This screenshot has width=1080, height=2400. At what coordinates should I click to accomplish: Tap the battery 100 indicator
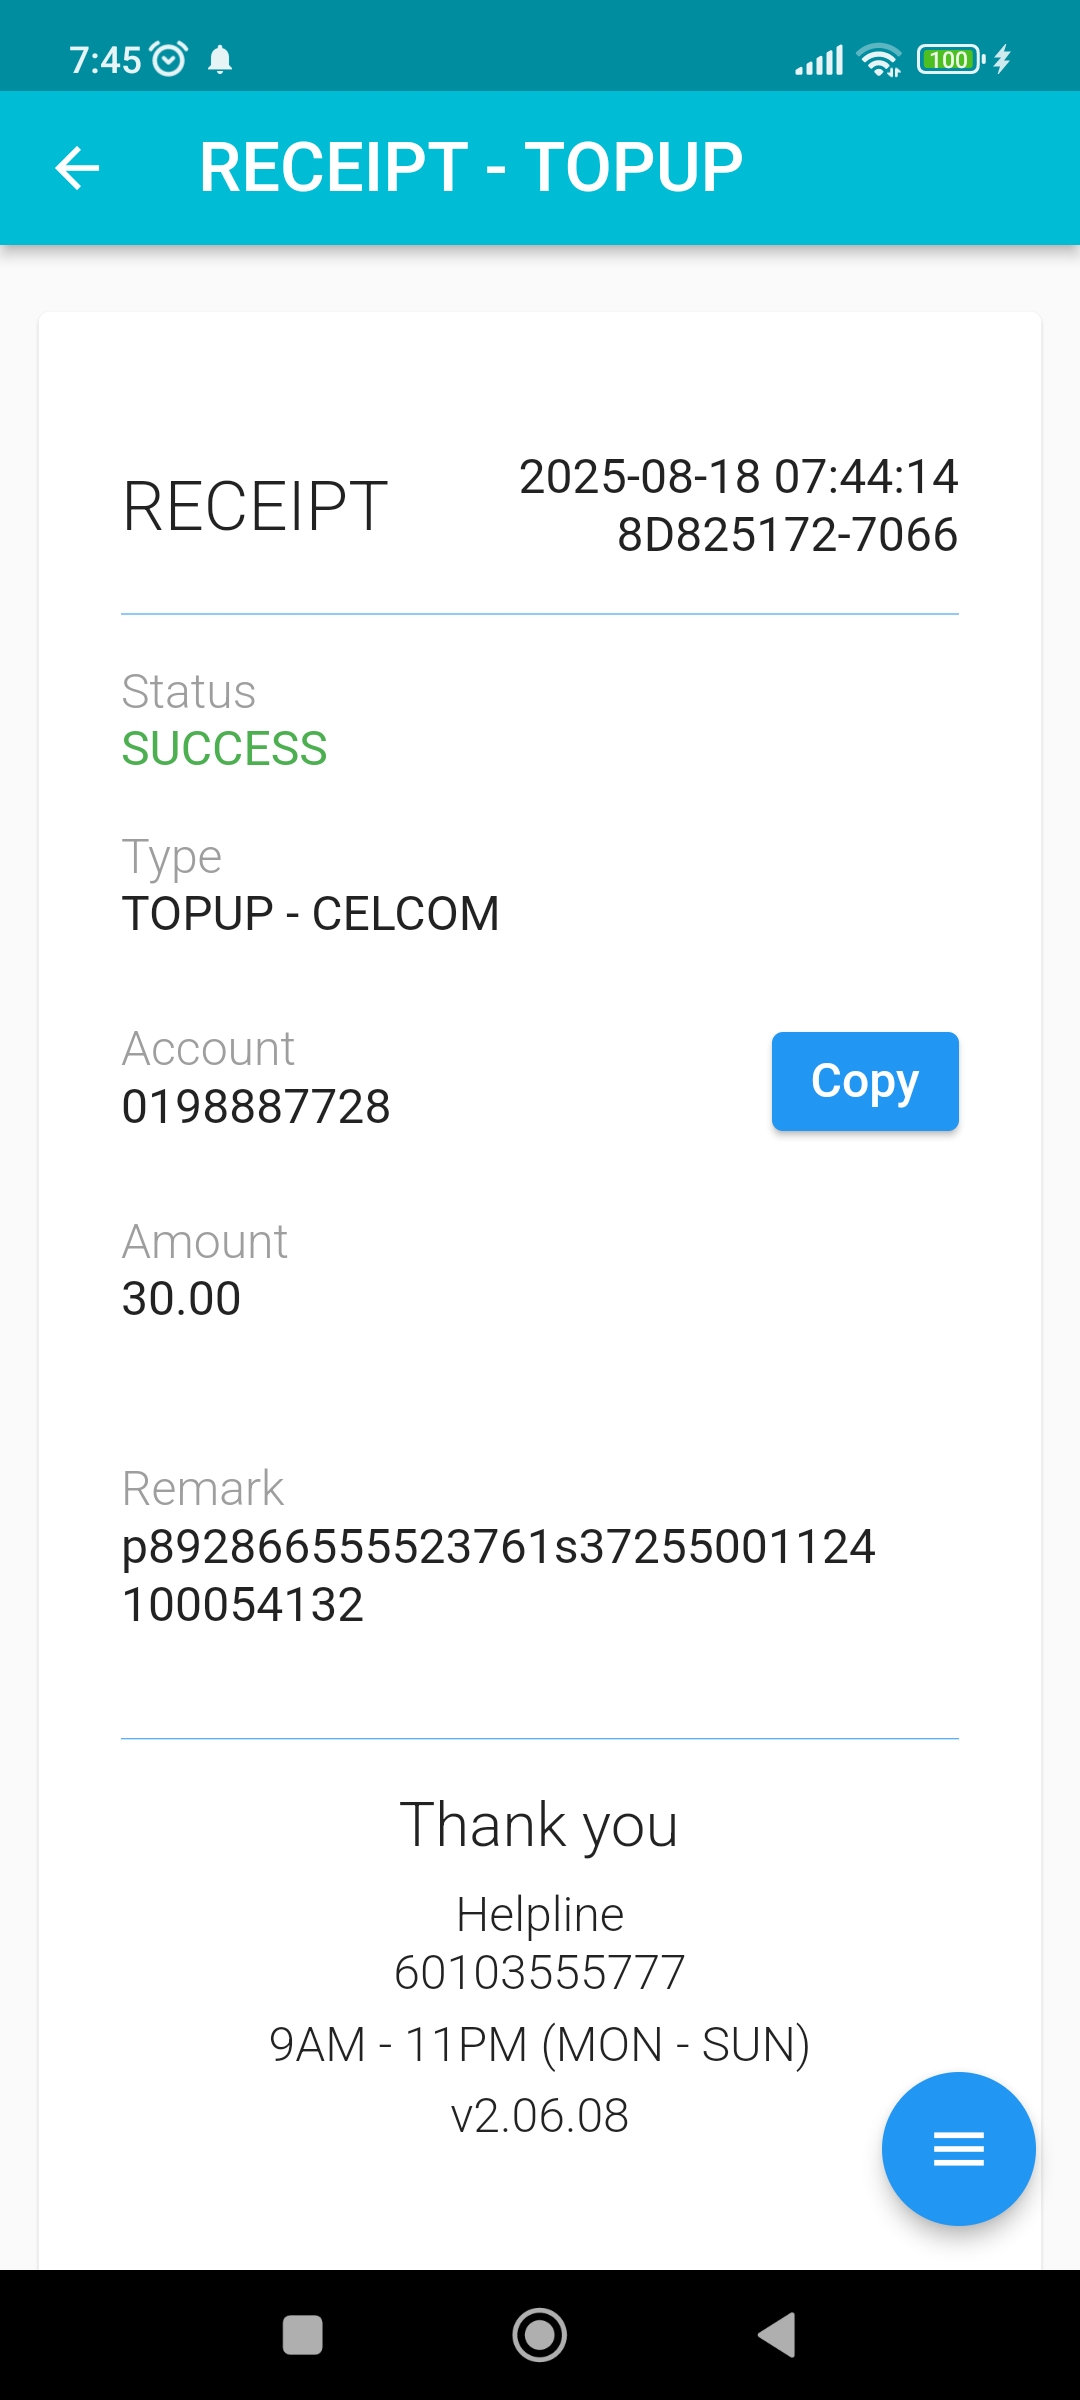950,60
